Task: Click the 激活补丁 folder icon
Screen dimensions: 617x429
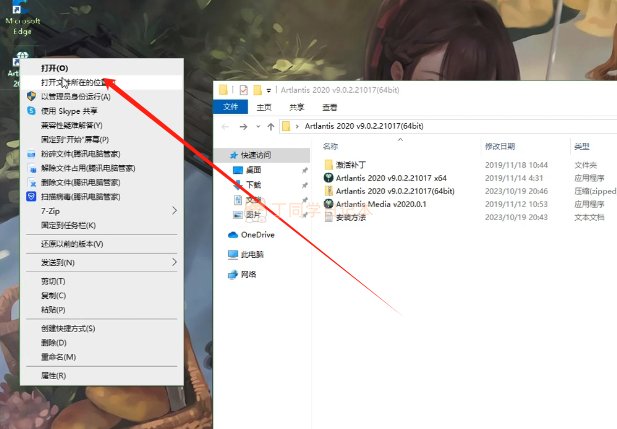Action: click(x=329, y=165)
